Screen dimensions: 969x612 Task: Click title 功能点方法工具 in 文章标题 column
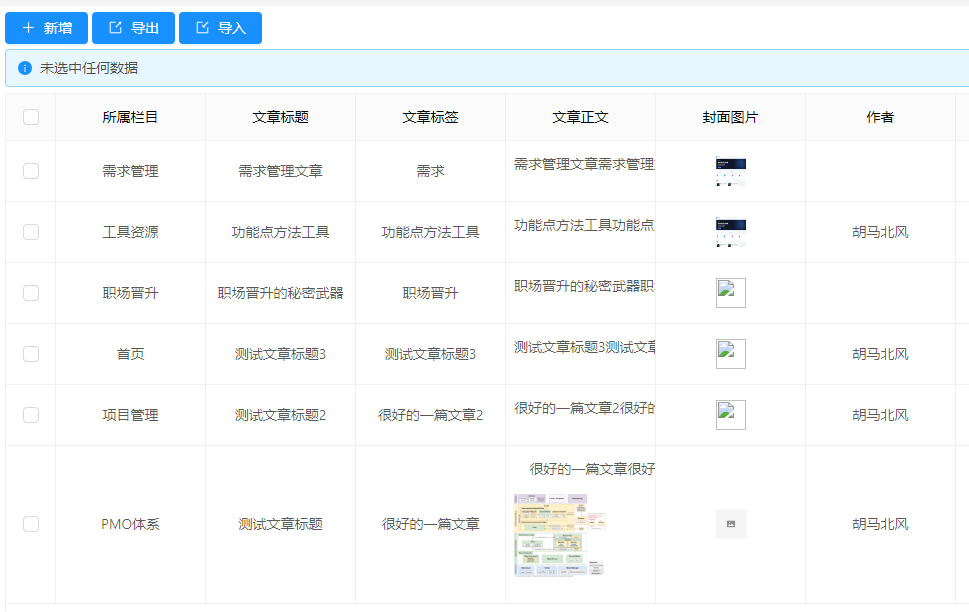pyautogui.click(x=281, y=232)
